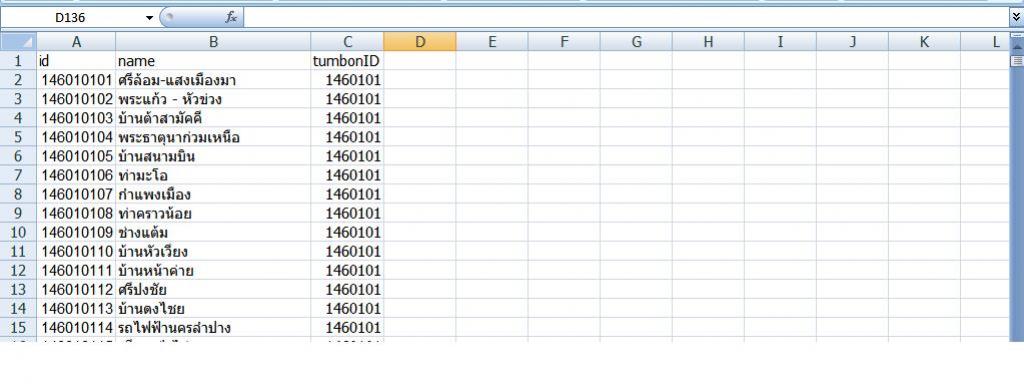Click name cell 'ท่ามะโอ'

214,175
